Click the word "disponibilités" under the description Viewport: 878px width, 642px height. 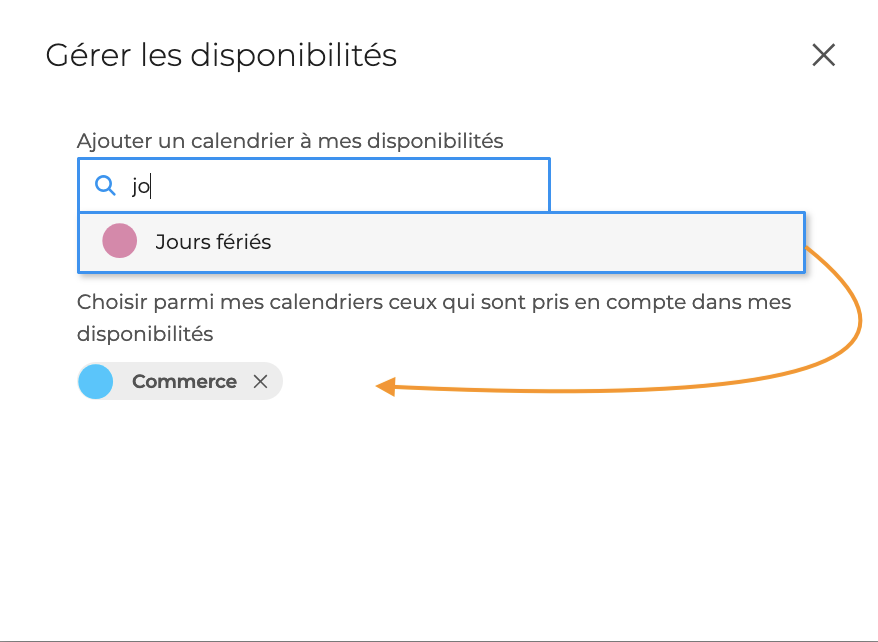(145, 334)
